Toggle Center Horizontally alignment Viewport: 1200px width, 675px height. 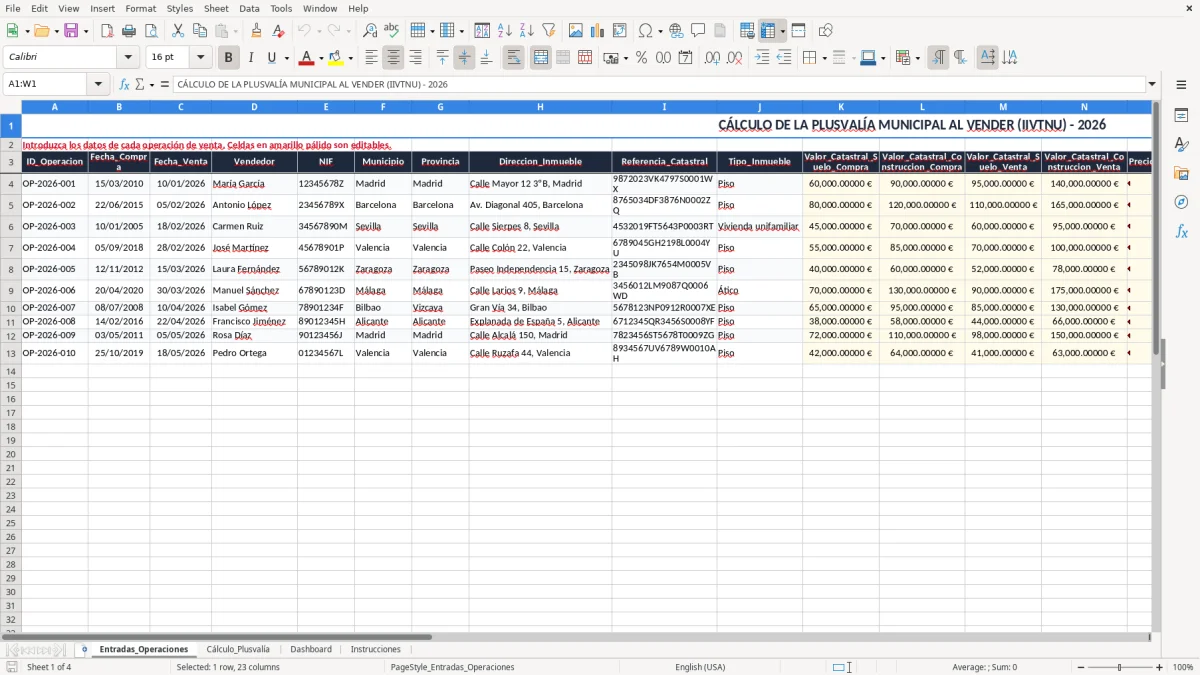click(393, 58)
